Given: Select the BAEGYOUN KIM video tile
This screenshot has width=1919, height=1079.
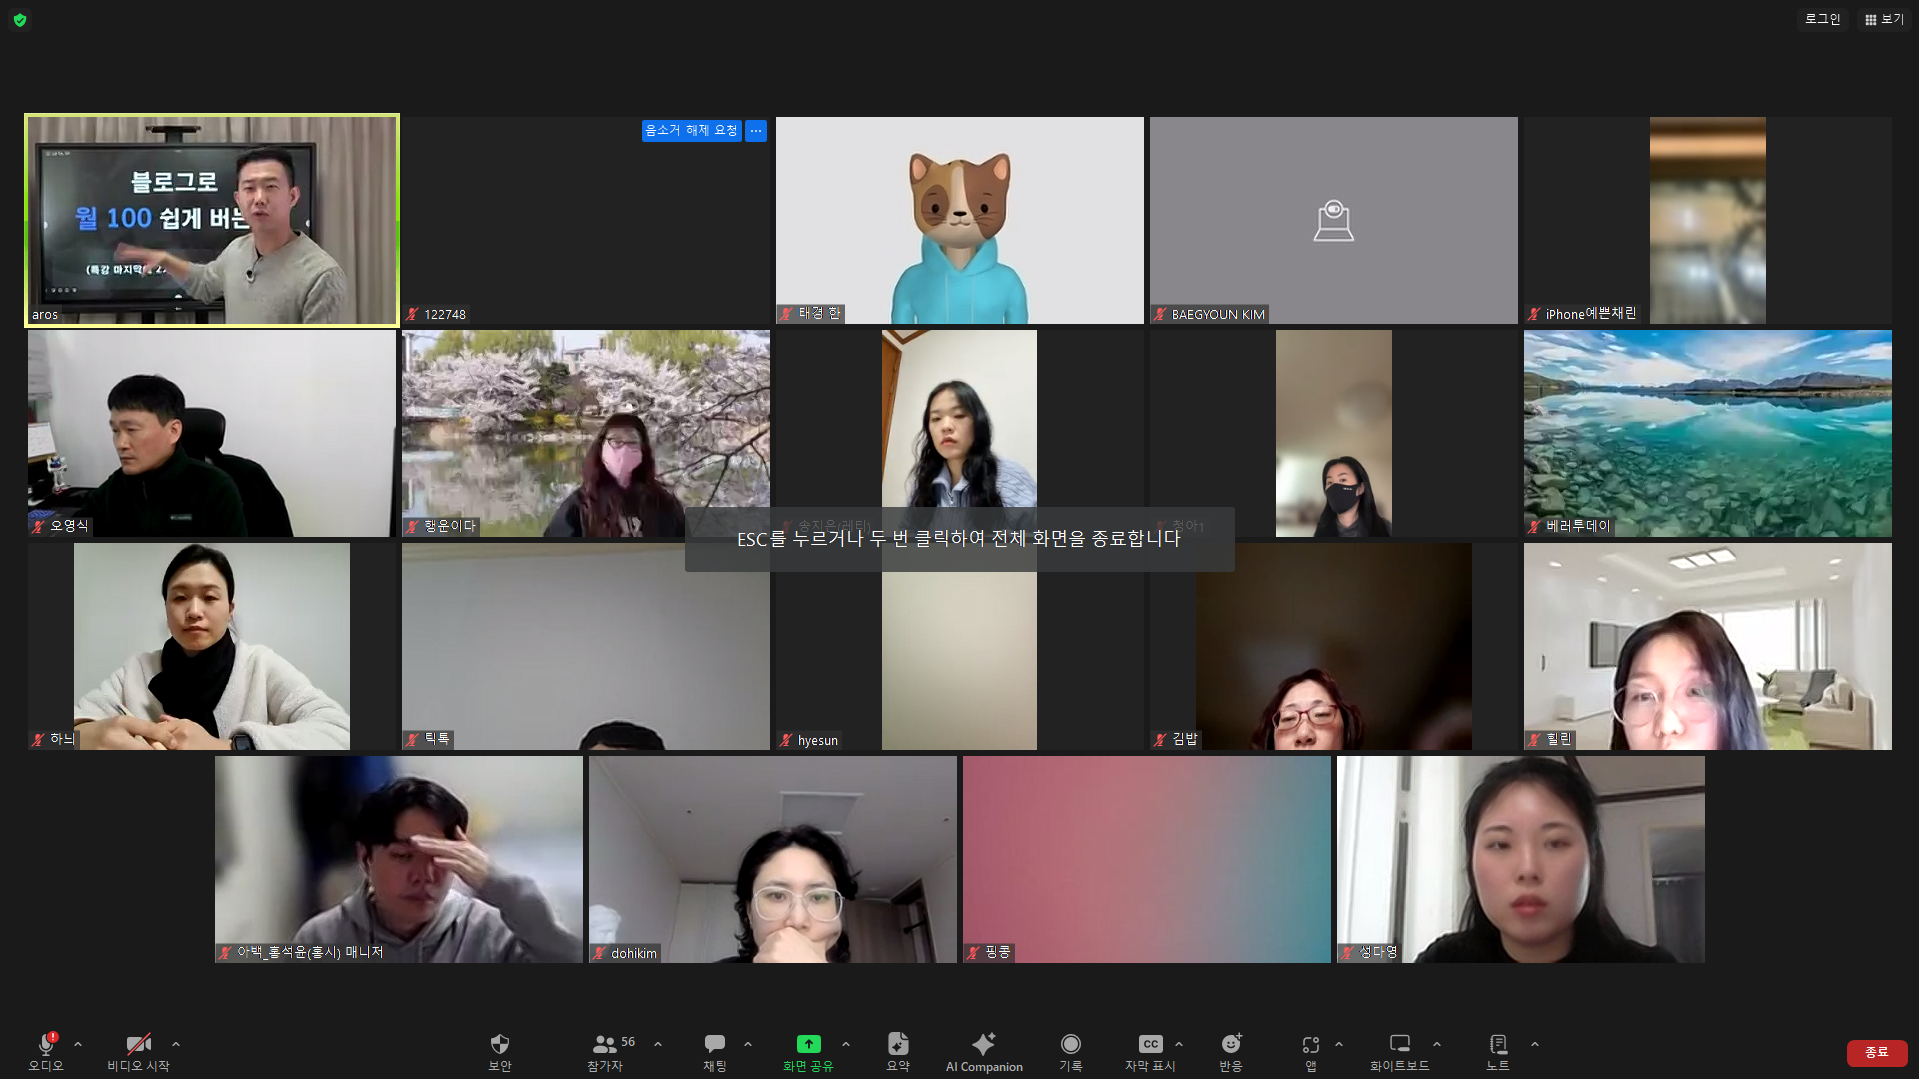Looking at the screenshot, I should pyautogui.click(x=1334, y=220).
